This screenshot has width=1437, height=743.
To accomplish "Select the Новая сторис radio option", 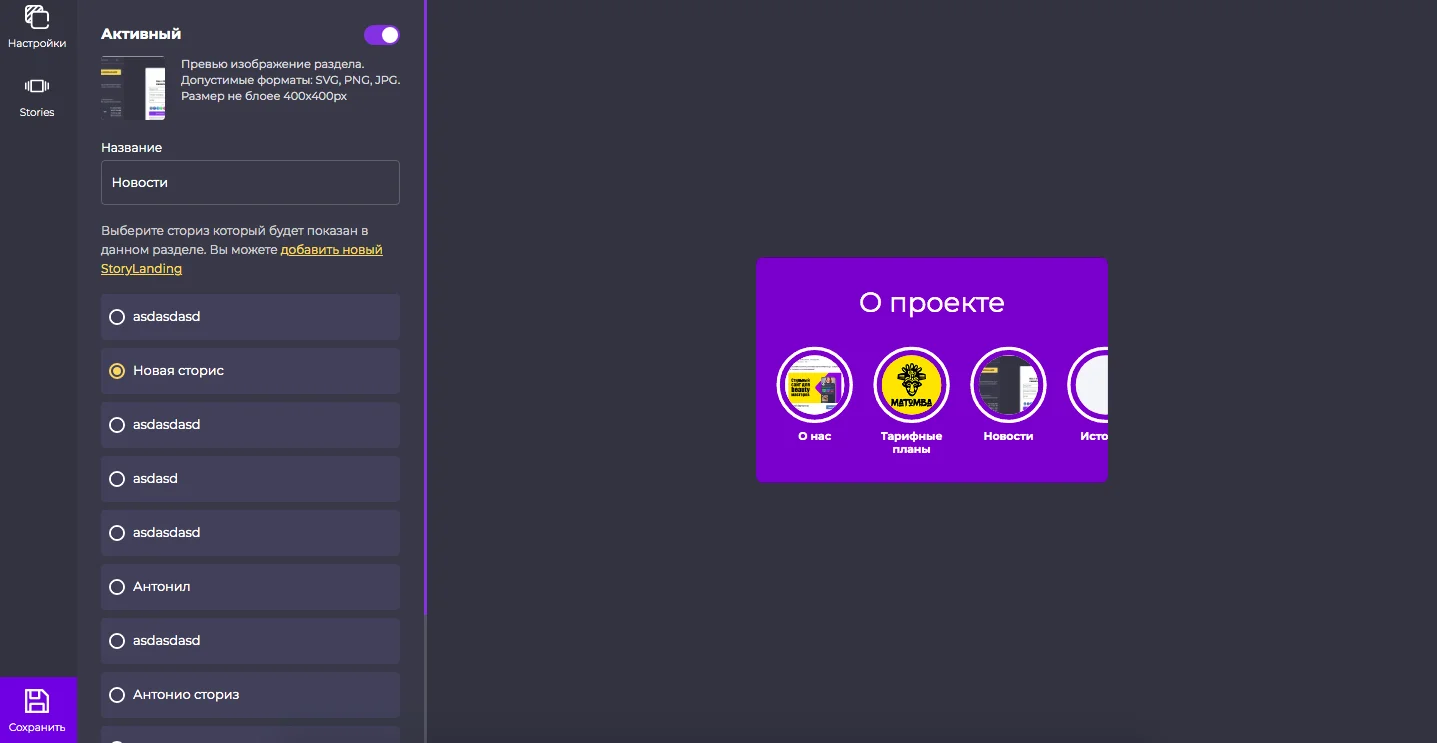I will point(250,371).
